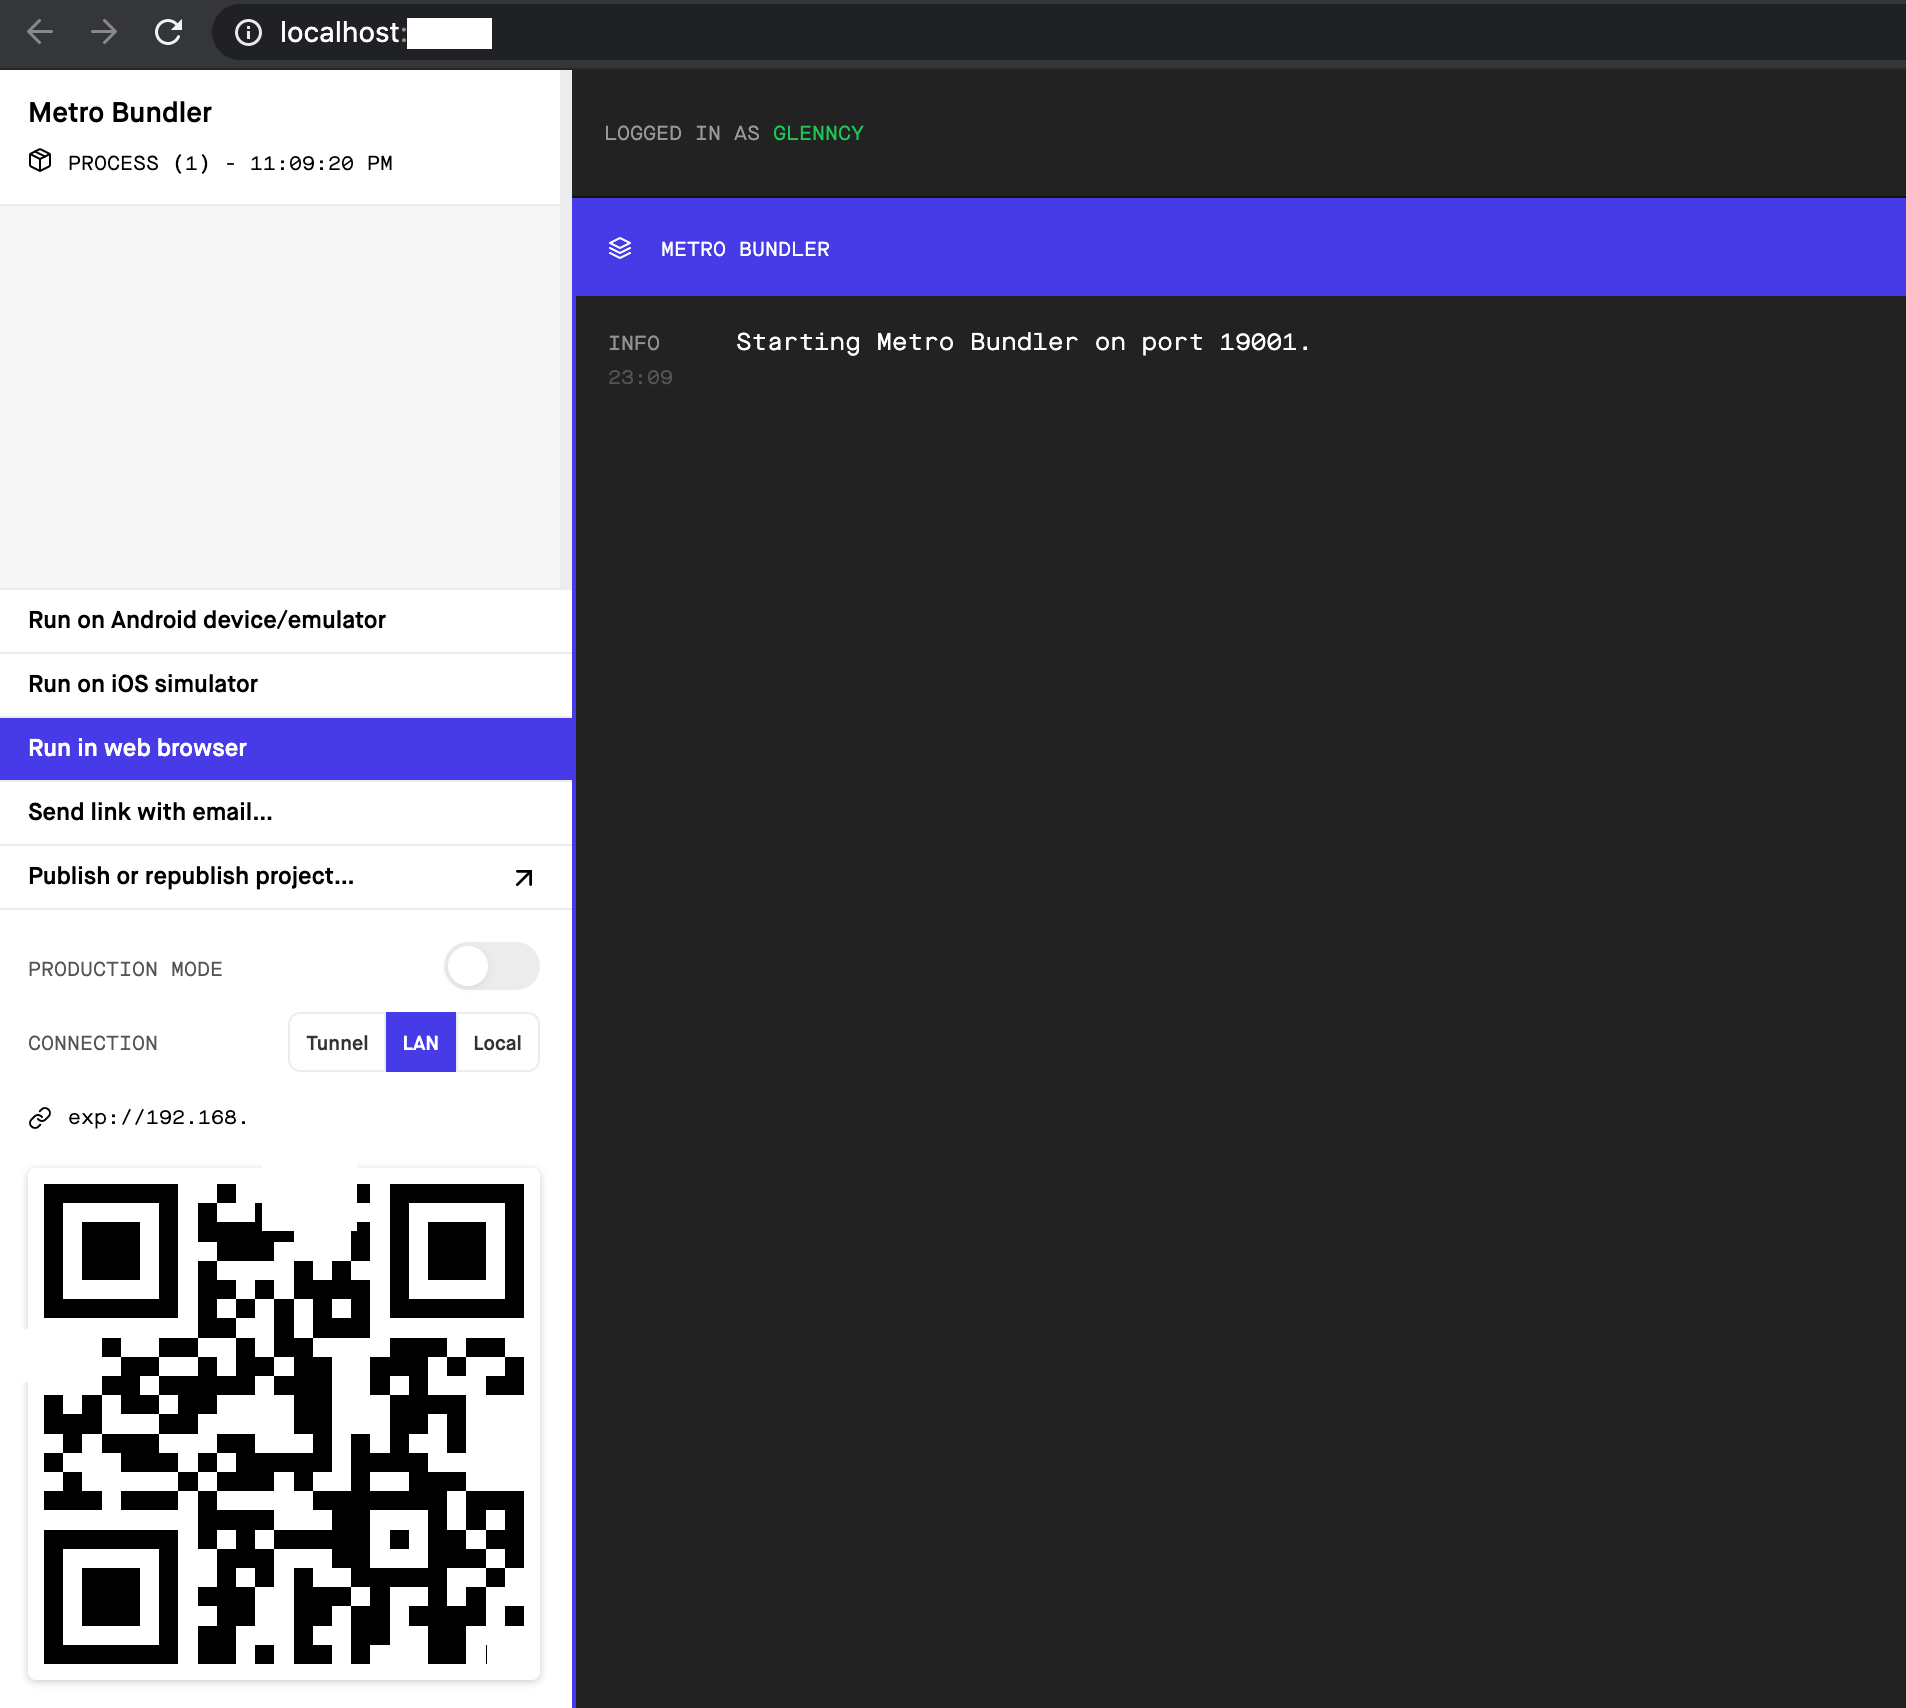
Task: Reload the page with the refresh icon
Action: click(168, 32)
